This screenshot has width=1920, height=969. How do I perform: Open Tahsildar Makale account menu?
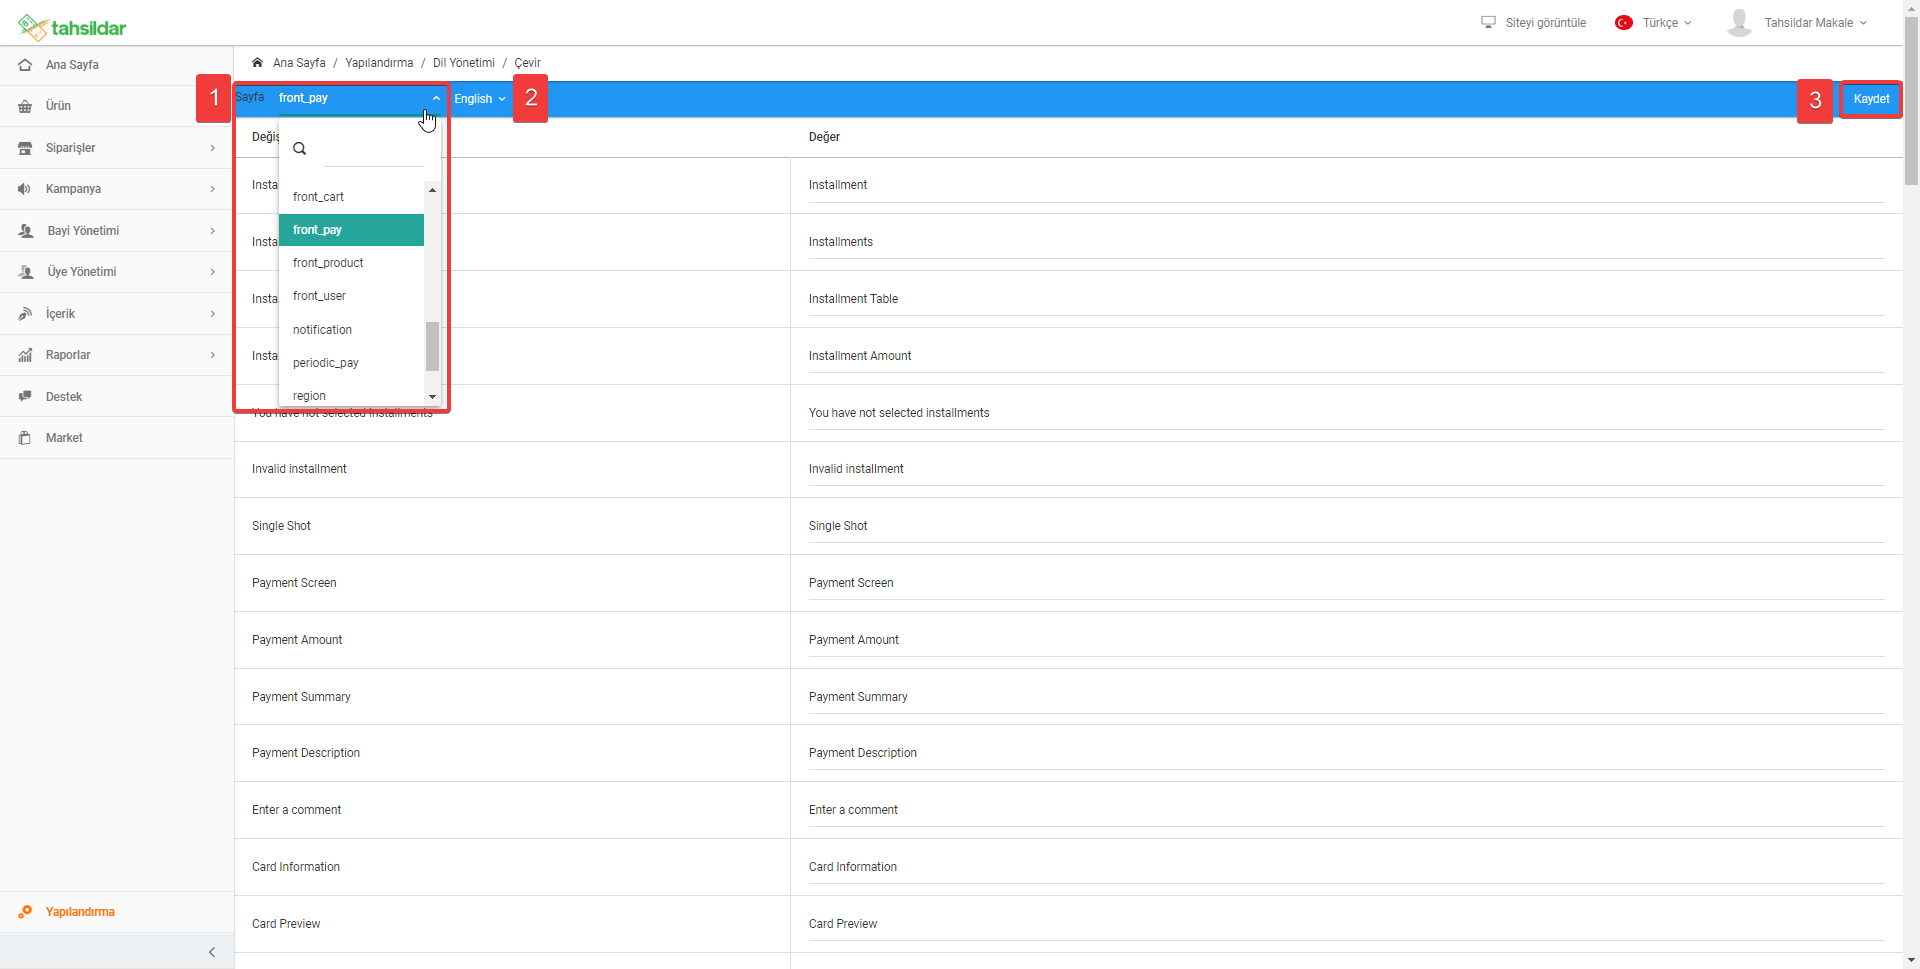click(x=1815, y=22)
